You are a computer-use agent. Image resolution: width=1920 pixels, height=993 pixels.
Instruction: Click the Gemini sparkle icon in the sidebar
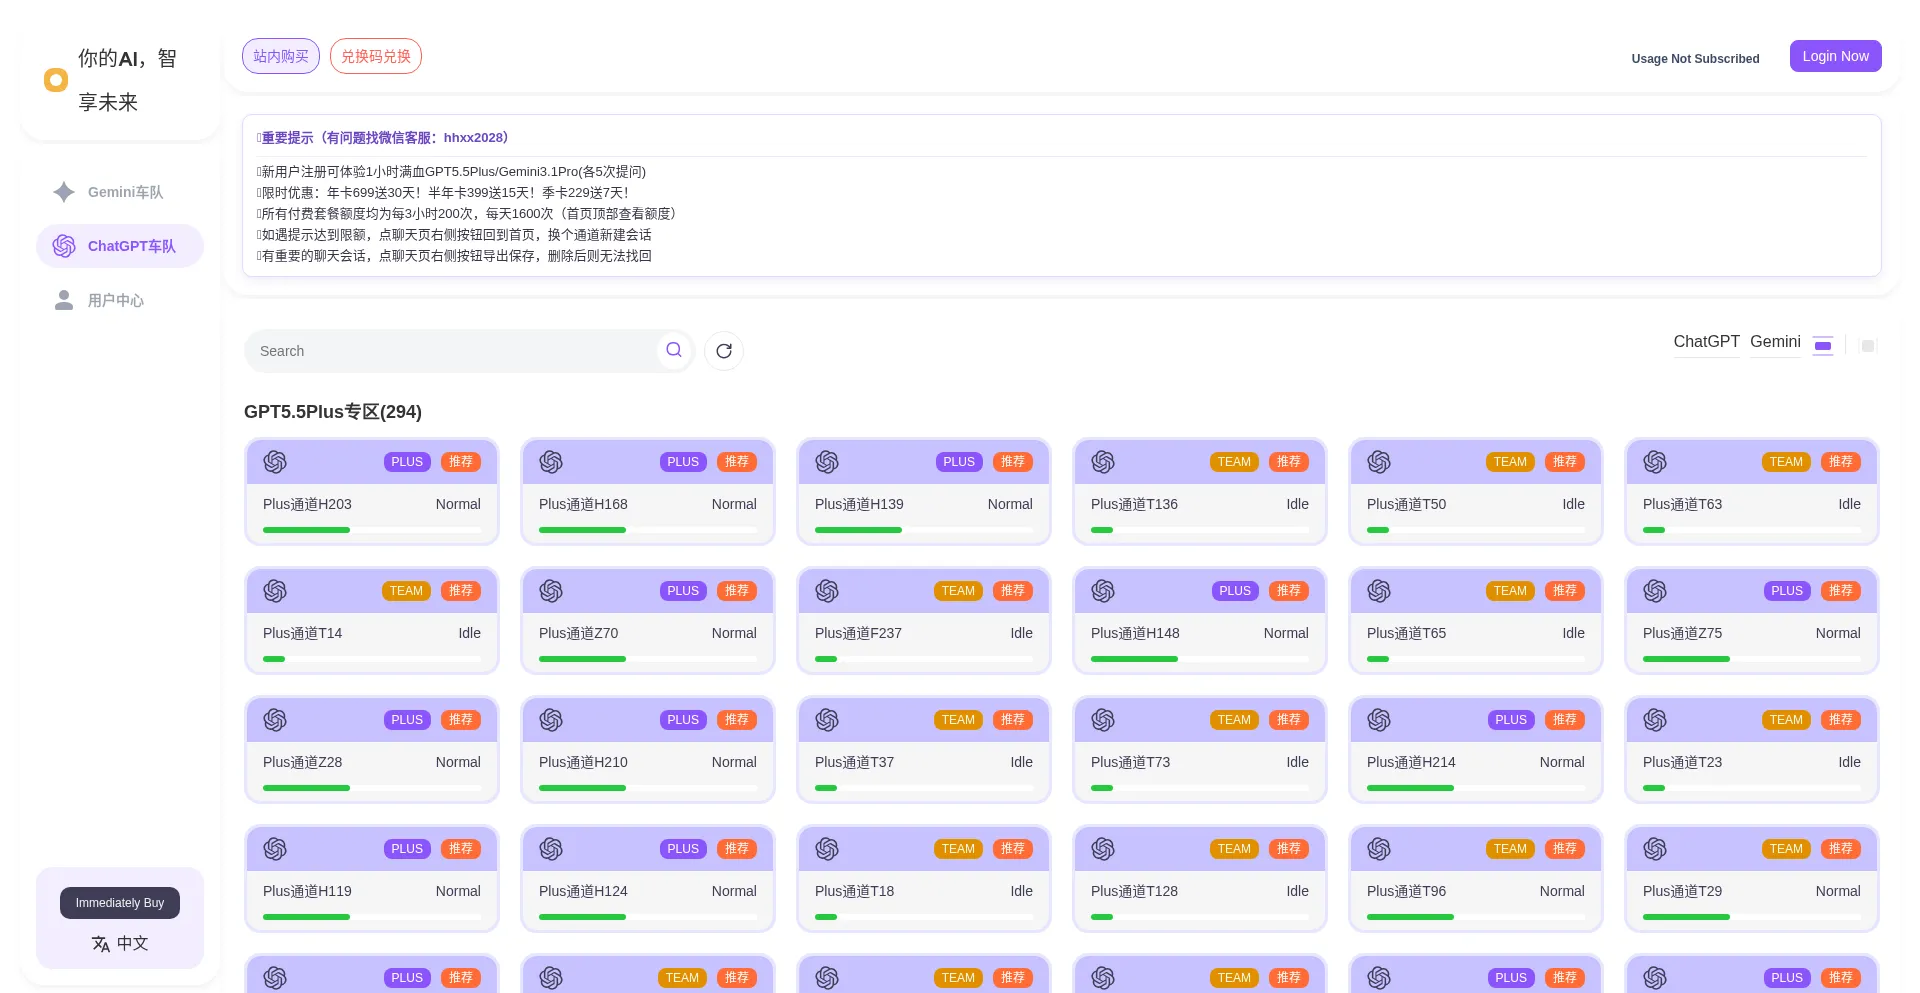click(64, 192)
